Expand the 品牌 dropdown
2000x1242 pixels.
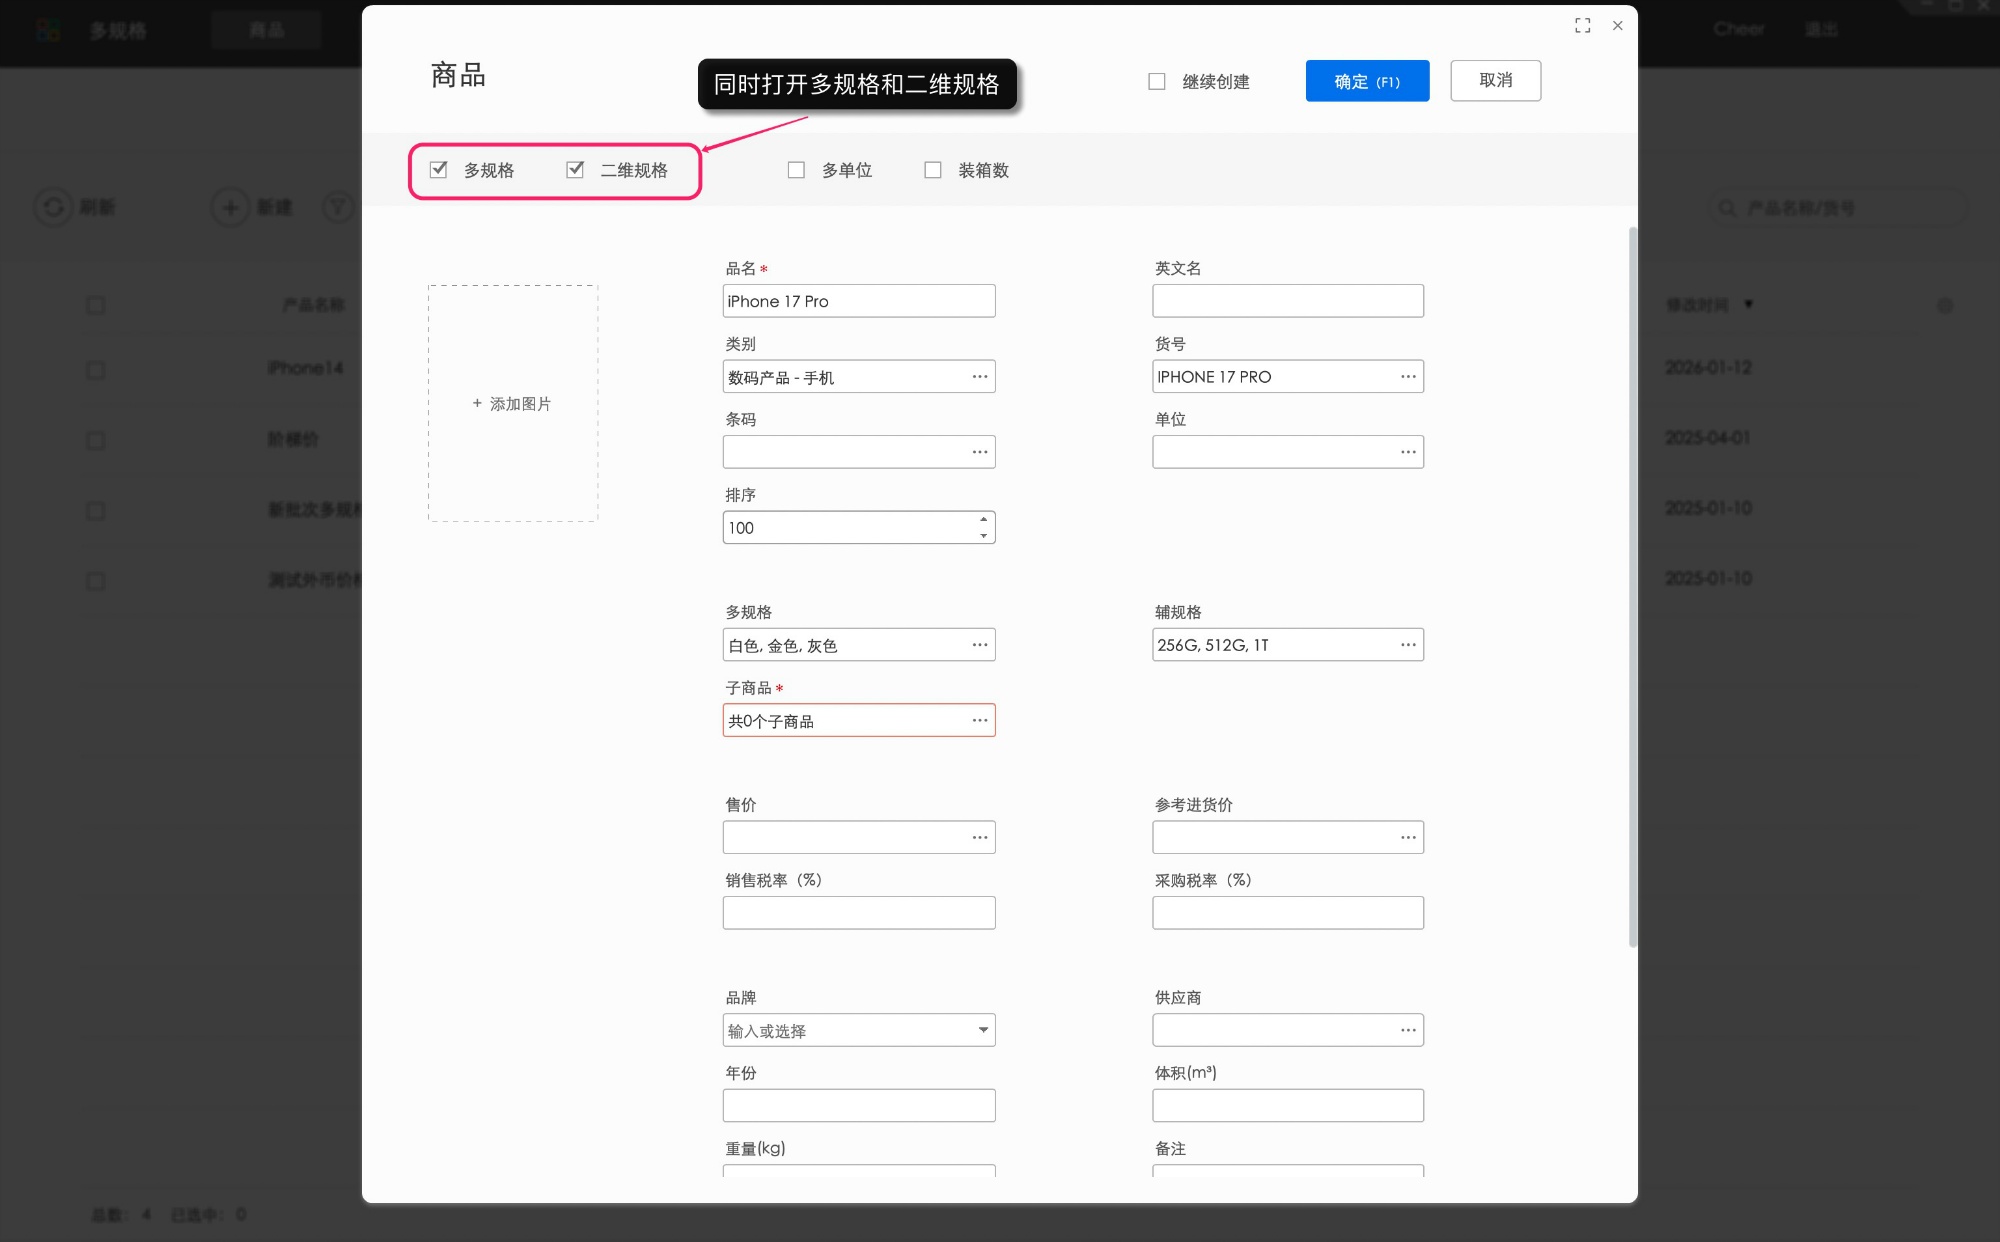click(x=983, y=1030)
